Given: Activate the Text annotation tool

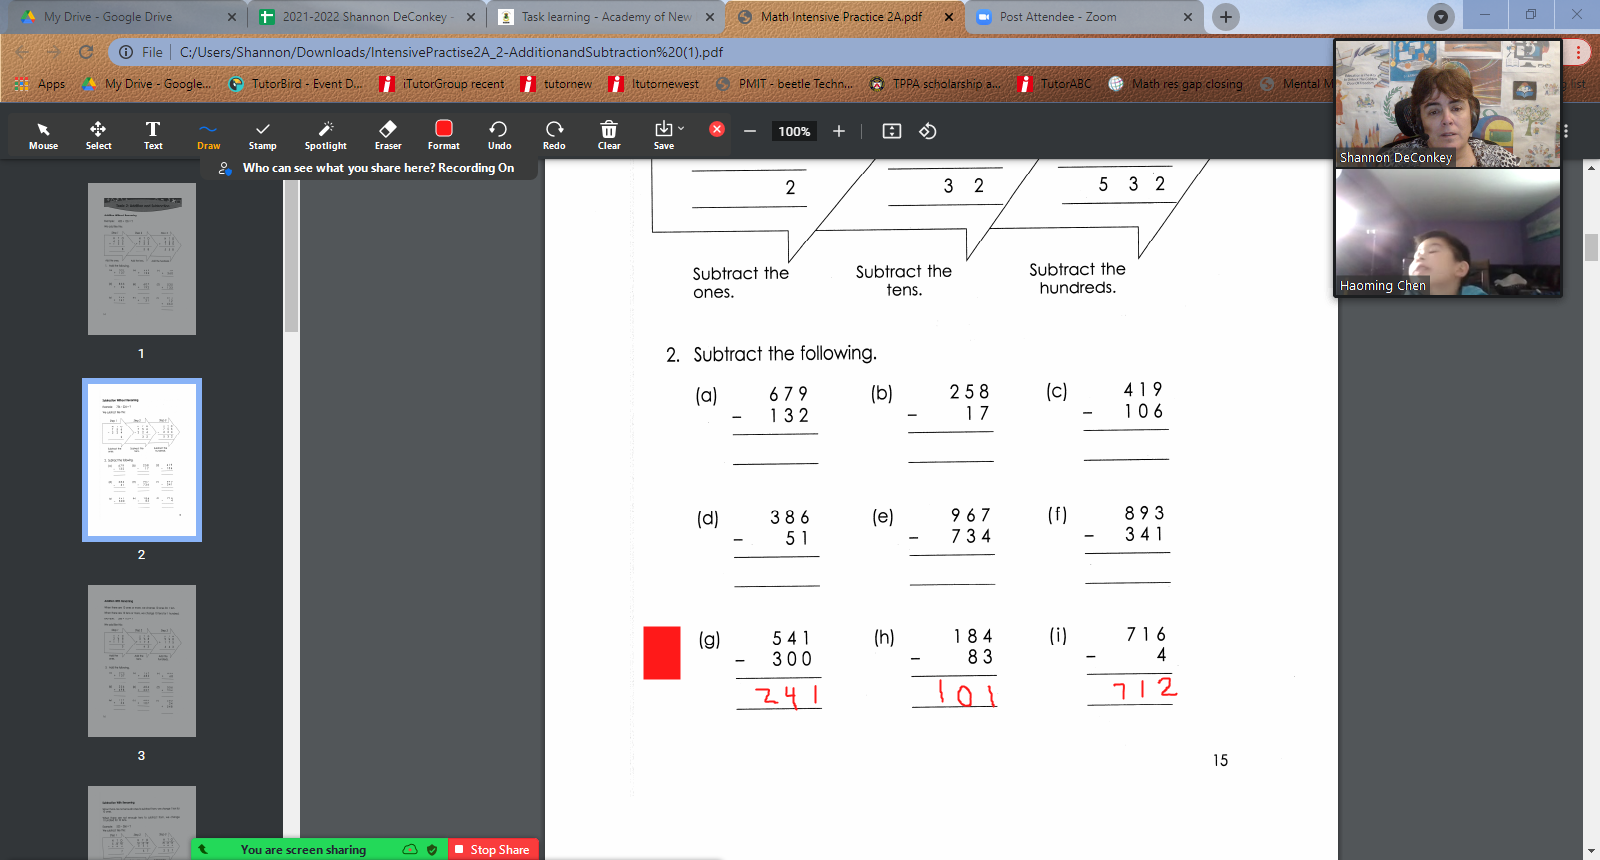Looking at the screenshot, I should (x=153, y=135).
